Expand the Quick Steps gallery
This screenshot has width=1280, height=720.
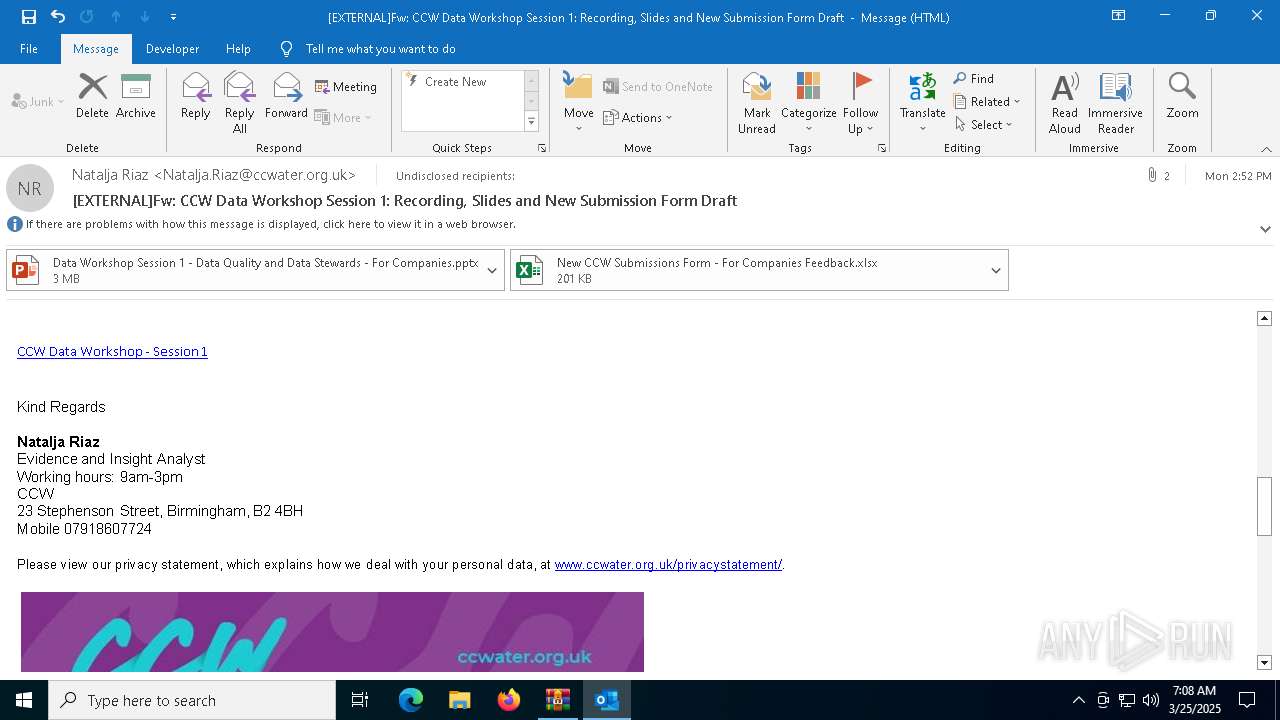(x=531, y=122)
